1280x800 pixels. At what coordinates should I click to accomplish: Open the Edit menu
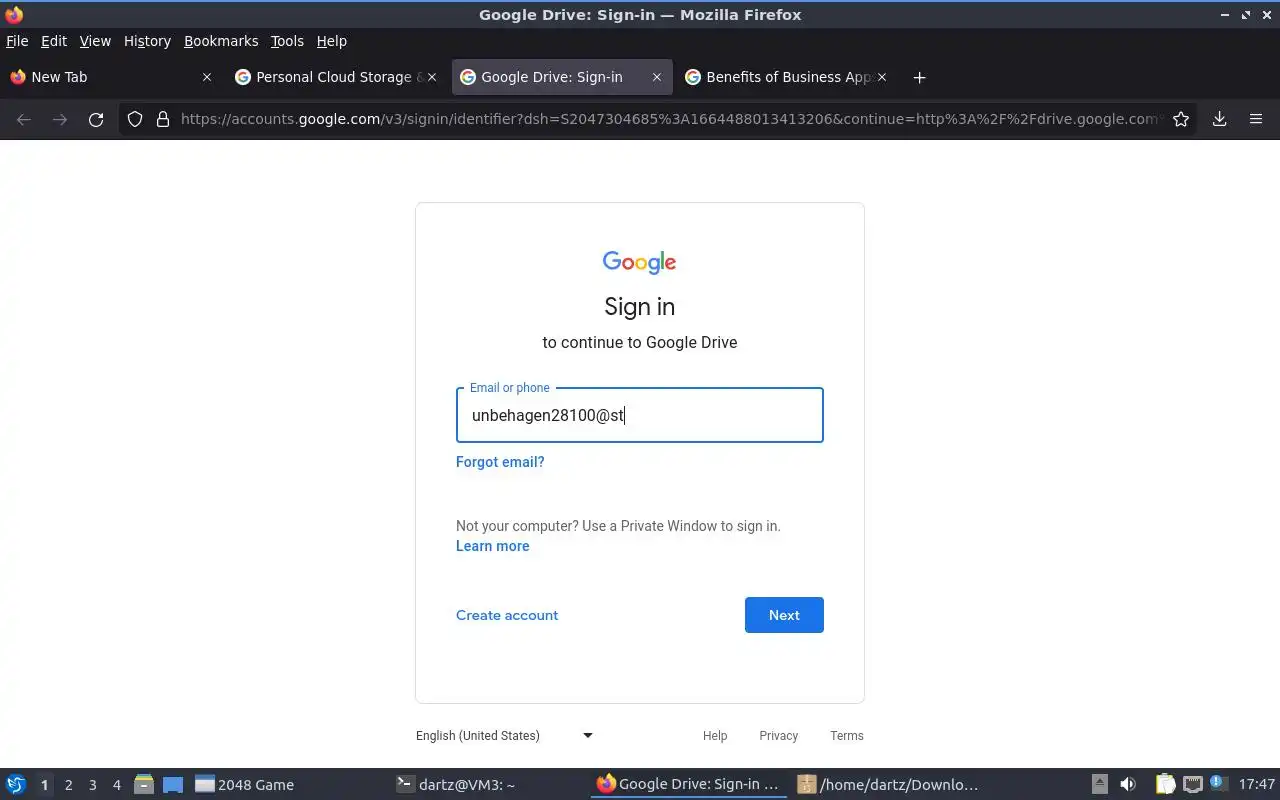coord(54,41)
